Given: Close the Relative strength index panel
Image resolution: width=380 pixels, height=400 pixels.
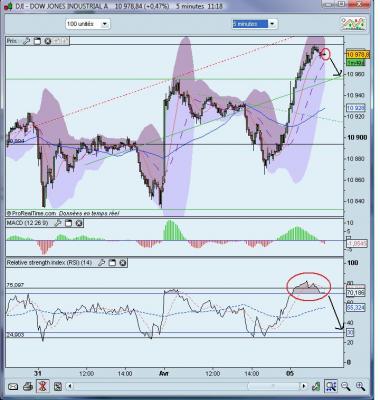Looking at the screenshot, I should click(123, 263).
